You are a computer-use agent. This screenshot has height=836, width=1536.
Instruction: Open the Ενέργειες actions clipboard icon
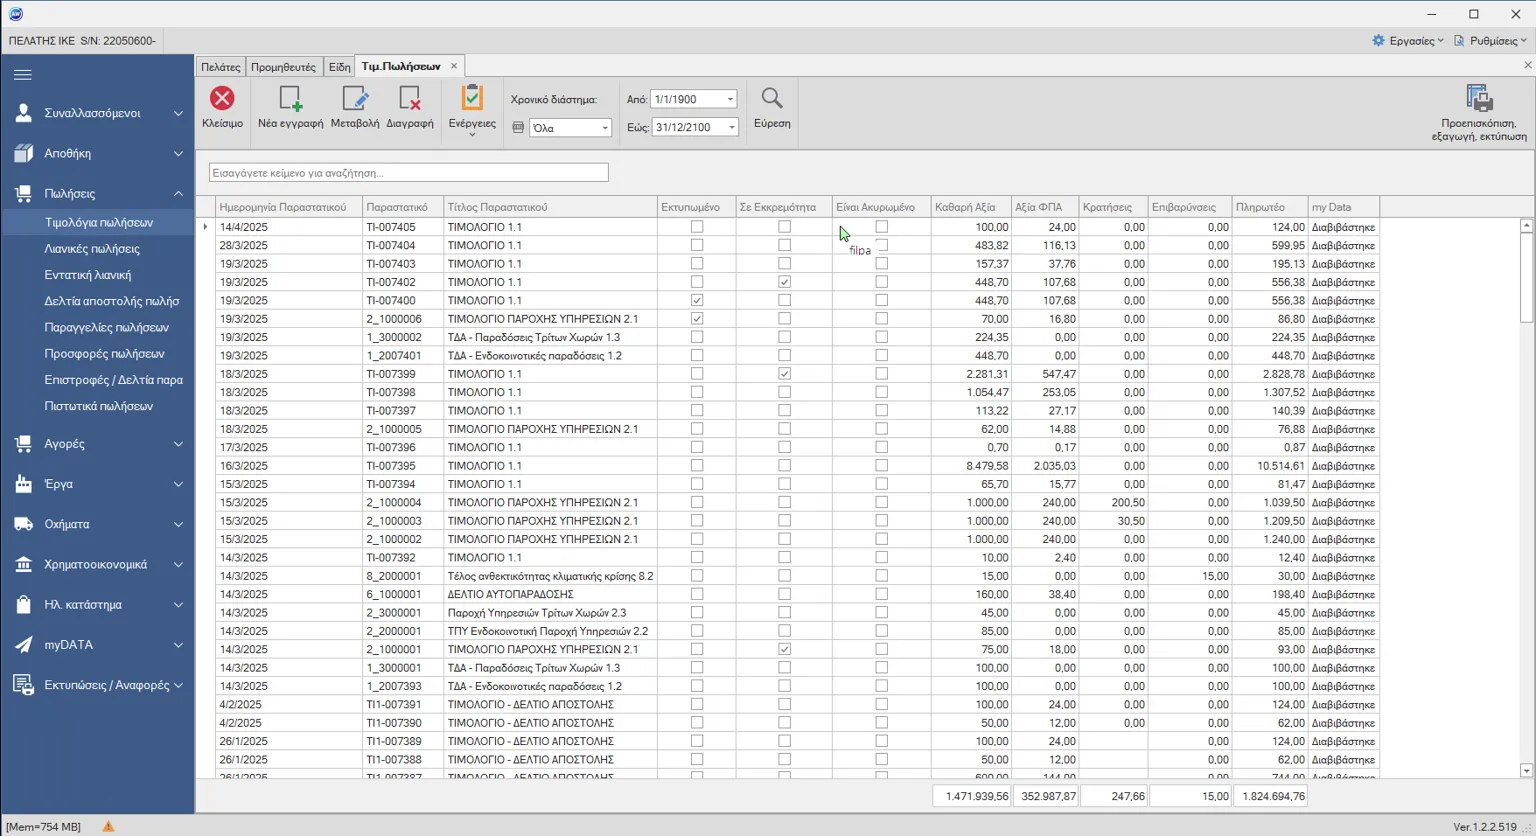click(472, 98)
